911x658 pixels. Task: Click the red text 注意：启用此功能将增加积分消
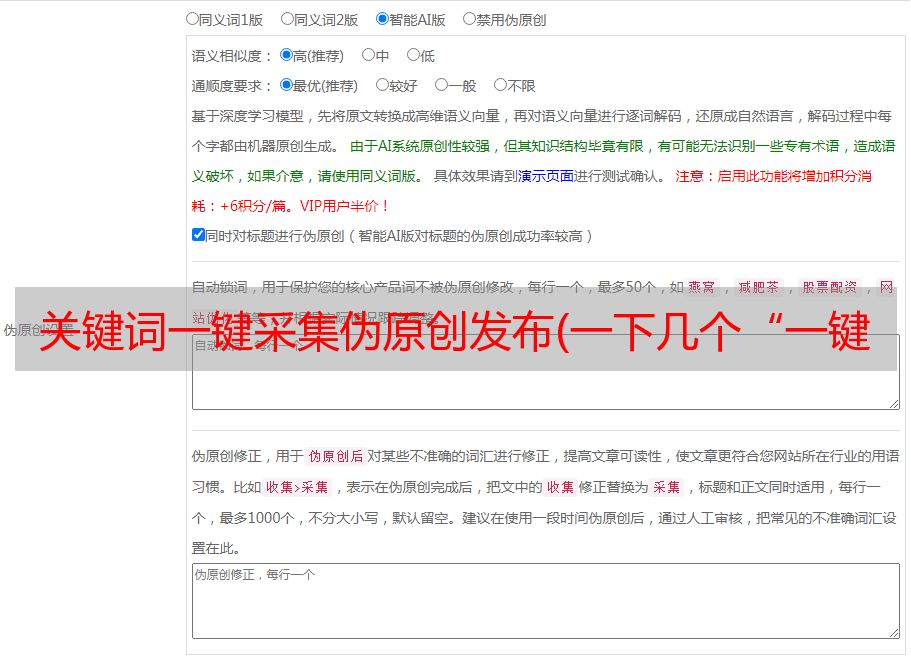[x=773, y=176]
